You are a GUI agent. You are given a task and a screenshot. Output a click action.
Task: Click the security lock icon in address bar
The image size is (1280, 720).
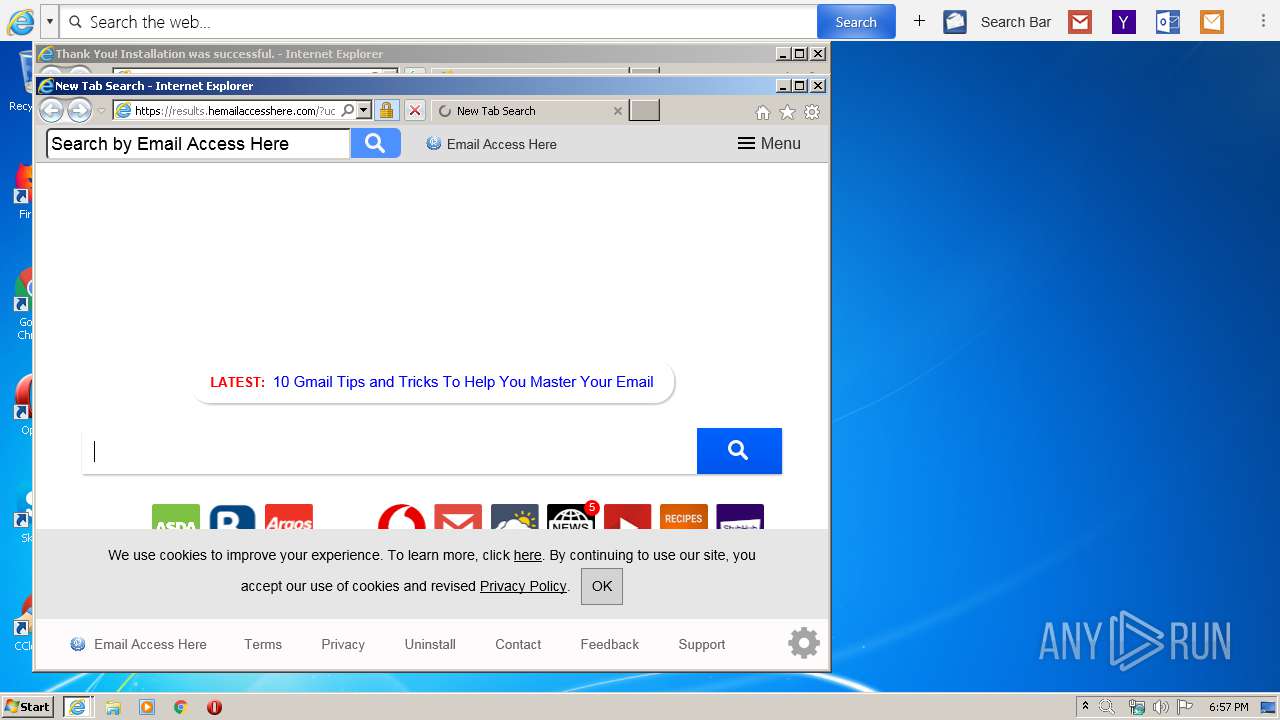(x=387, y=110)
